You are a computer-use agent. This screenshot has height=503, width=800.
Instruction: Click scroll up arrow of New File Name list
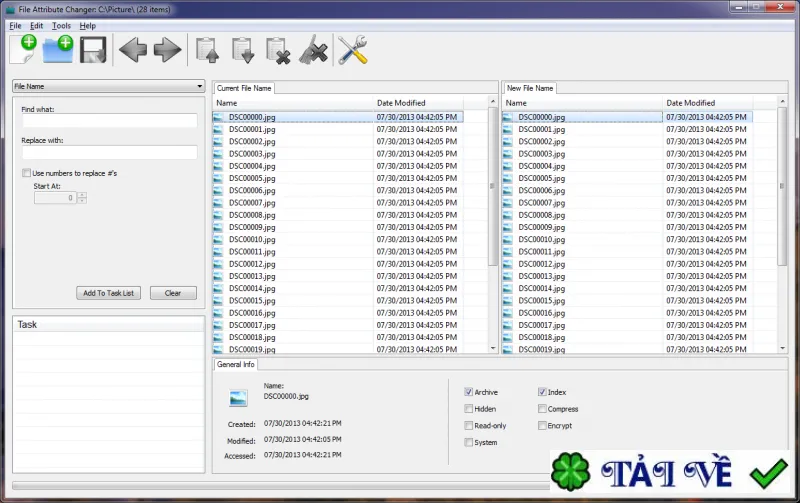[782, 102]
